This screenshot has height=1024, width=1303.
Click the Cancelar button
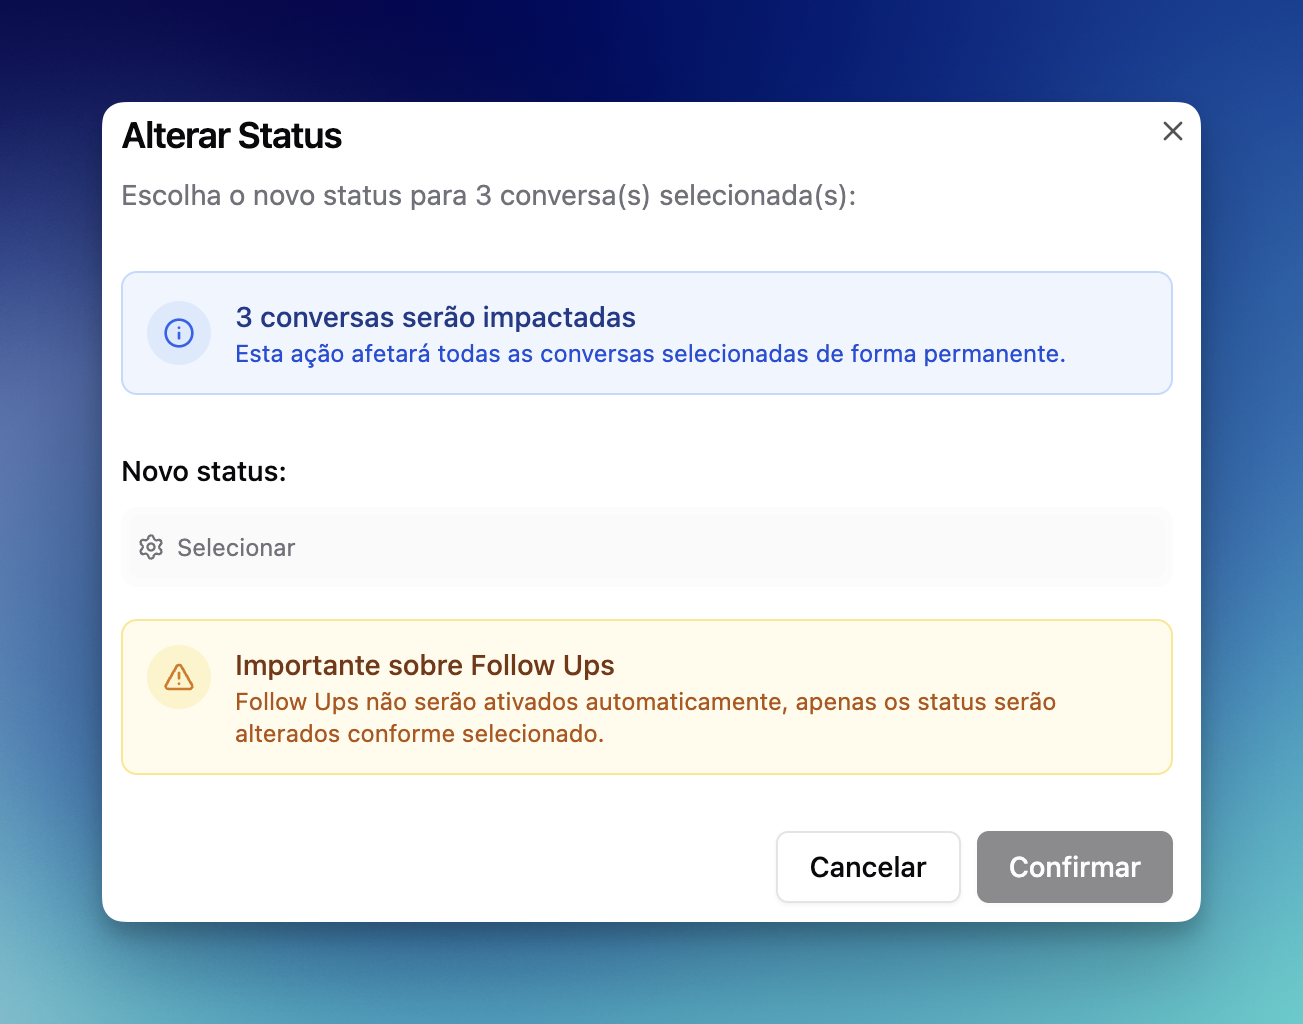[868, 867]
